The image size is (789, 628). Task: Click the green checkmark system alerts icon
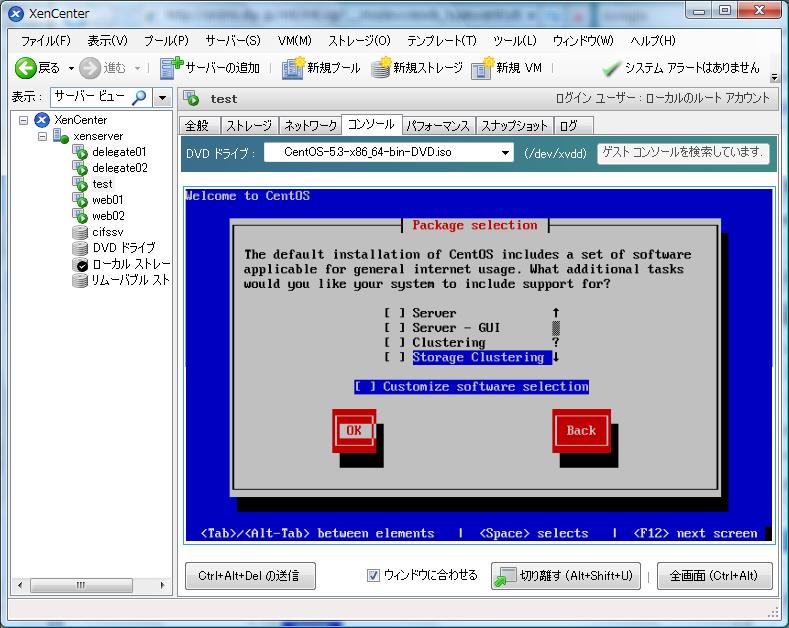[x=611, y=68]
